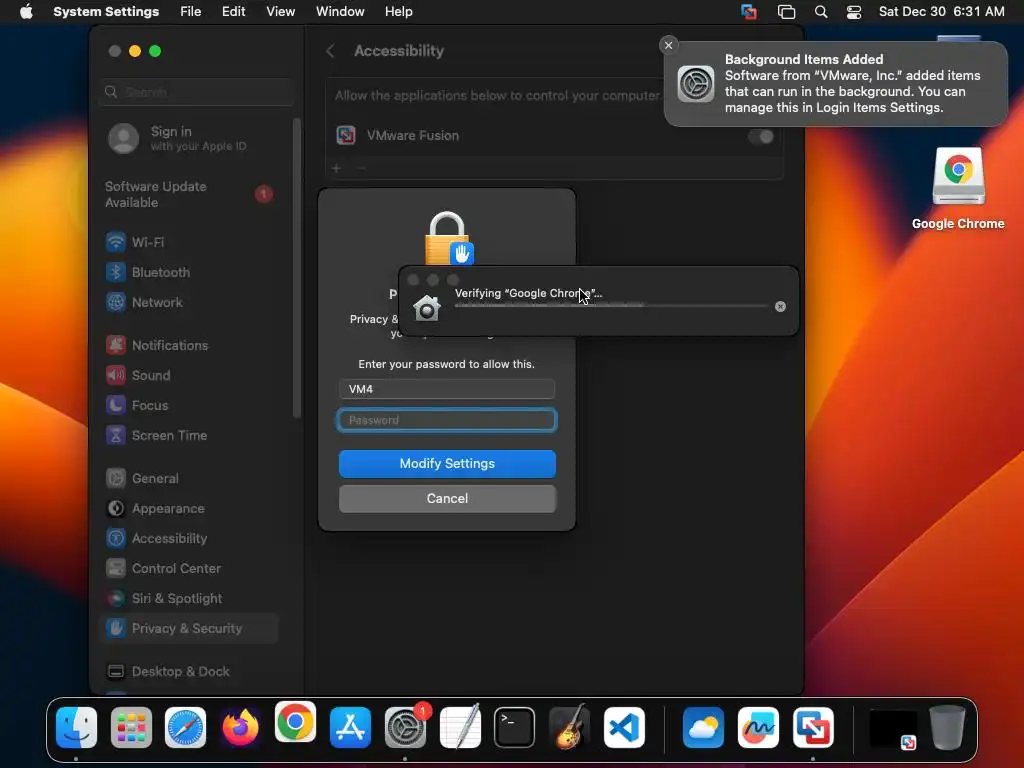1024x768 pixels.
Task: Launch Visual Studio Code from Dock
Action: click(x=624, y=727)
